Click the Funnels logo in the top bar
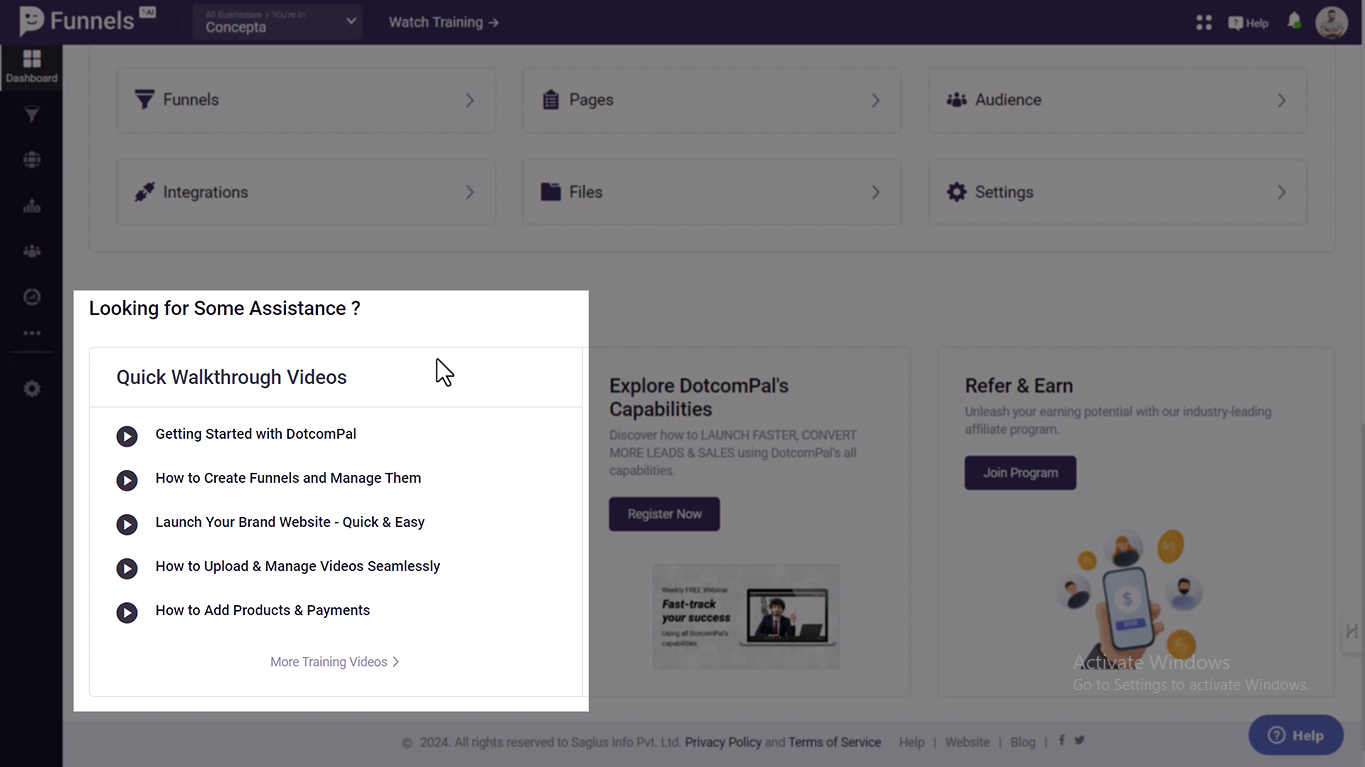This screenshot has height=767, width=1365. click(87, 21)
